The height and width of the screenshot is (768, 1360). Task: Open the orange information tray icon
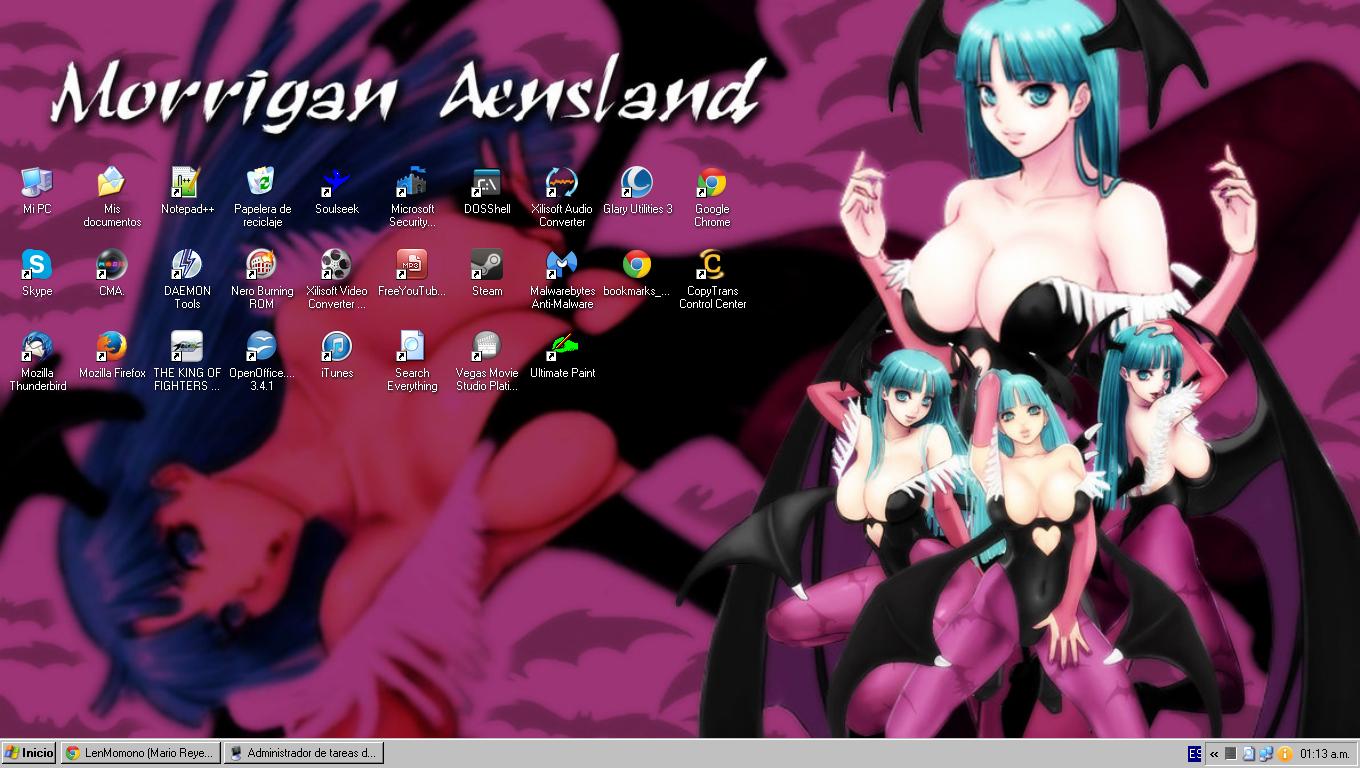[1284, 754]
